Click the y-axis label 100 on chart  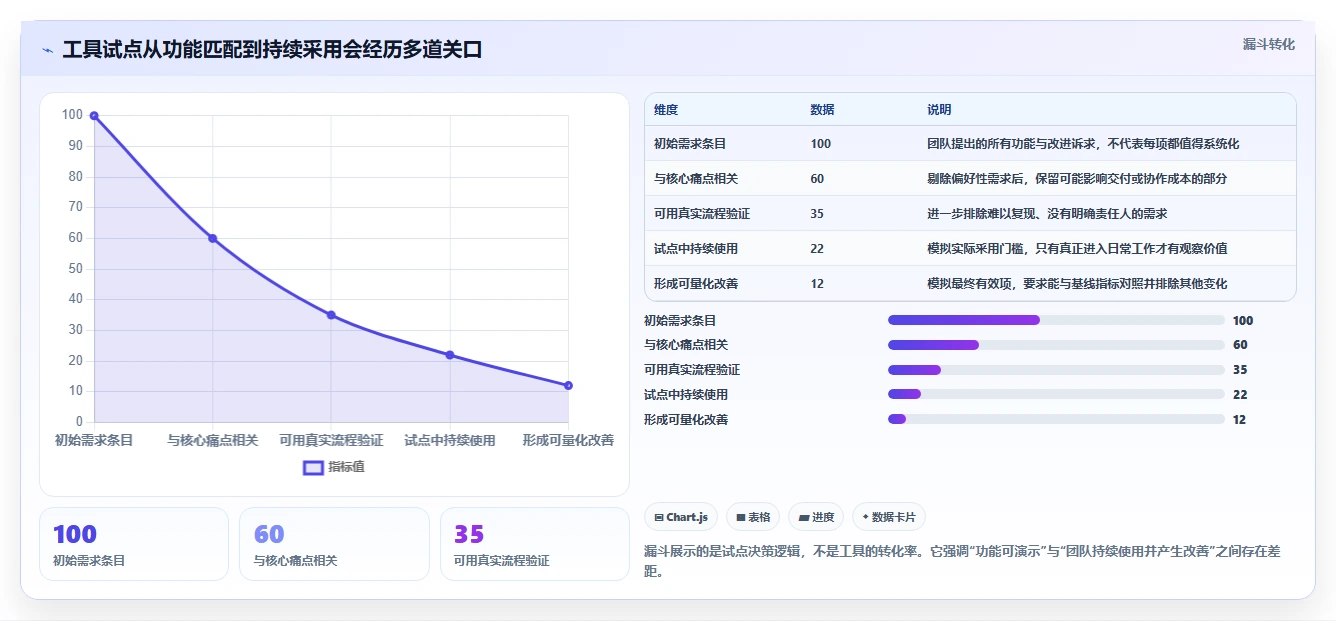pos(72,115)
